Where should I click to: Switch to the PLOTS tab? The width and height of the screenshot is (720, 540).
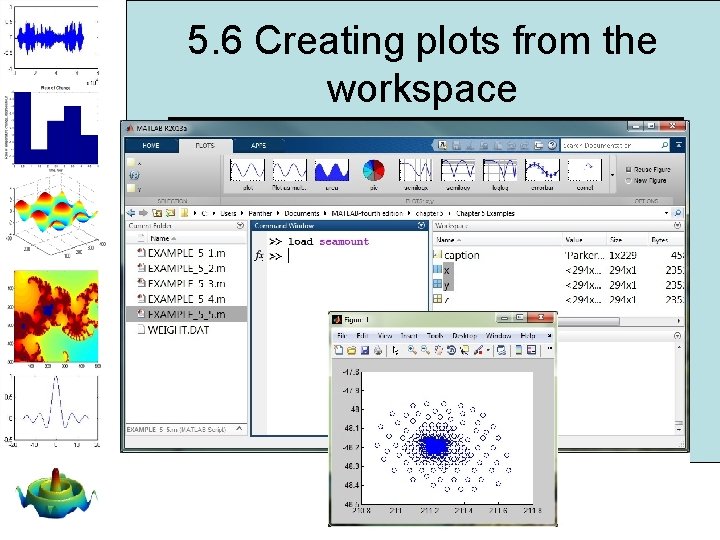point(205,145)
